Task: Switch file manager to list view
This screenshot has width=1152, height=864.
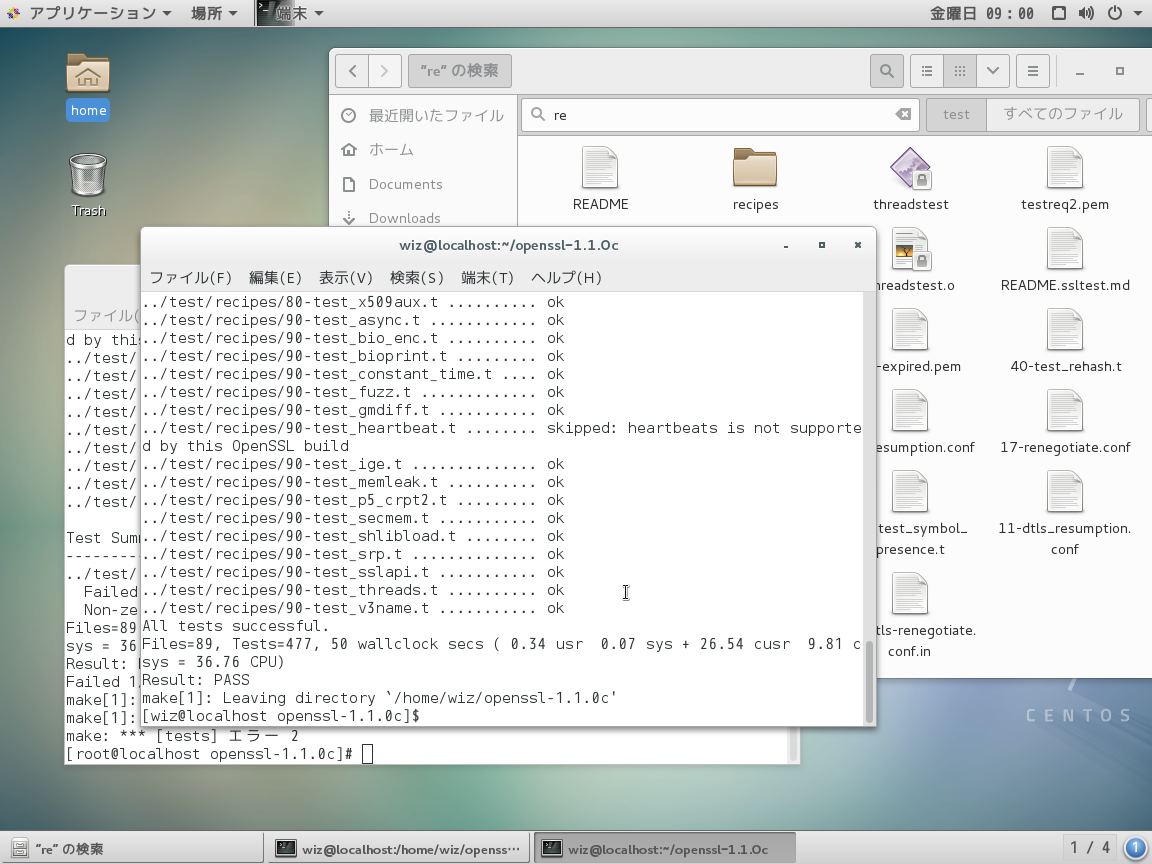Action: point(927,71)
